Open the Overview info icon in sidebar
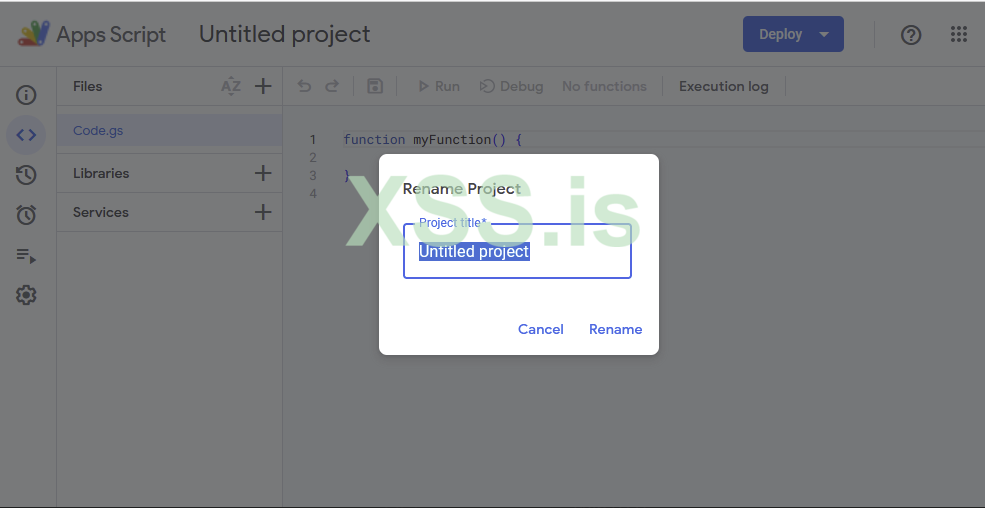 pyautogui.click(x=26, y=95)
